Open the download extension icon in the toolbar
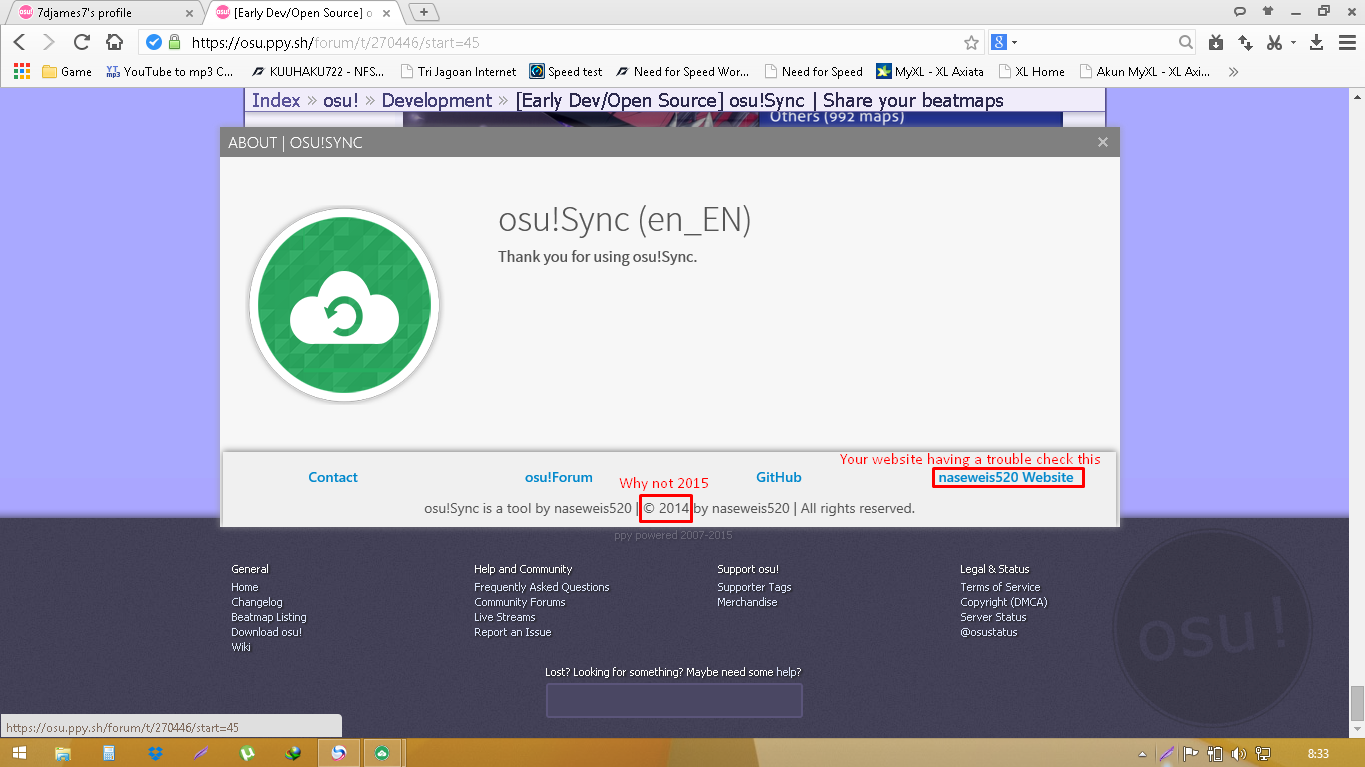Screen dimensions: 1365x767 point(1216,42)
